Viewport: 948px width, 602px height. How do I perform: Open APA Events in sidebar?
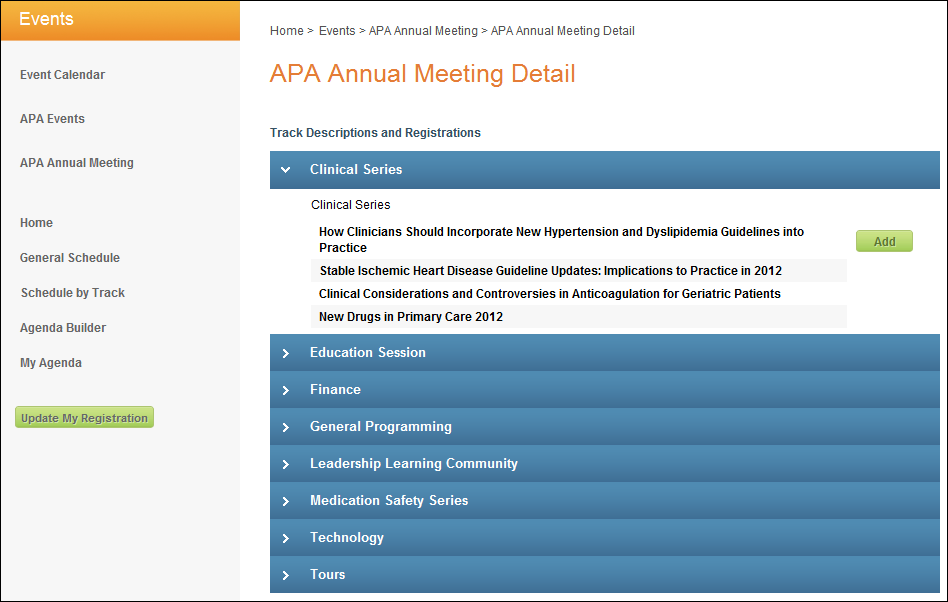pos(52,119)
